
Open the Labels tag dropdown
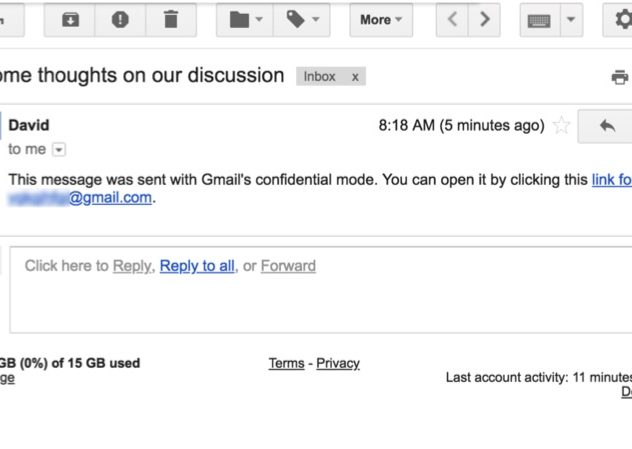302,19
